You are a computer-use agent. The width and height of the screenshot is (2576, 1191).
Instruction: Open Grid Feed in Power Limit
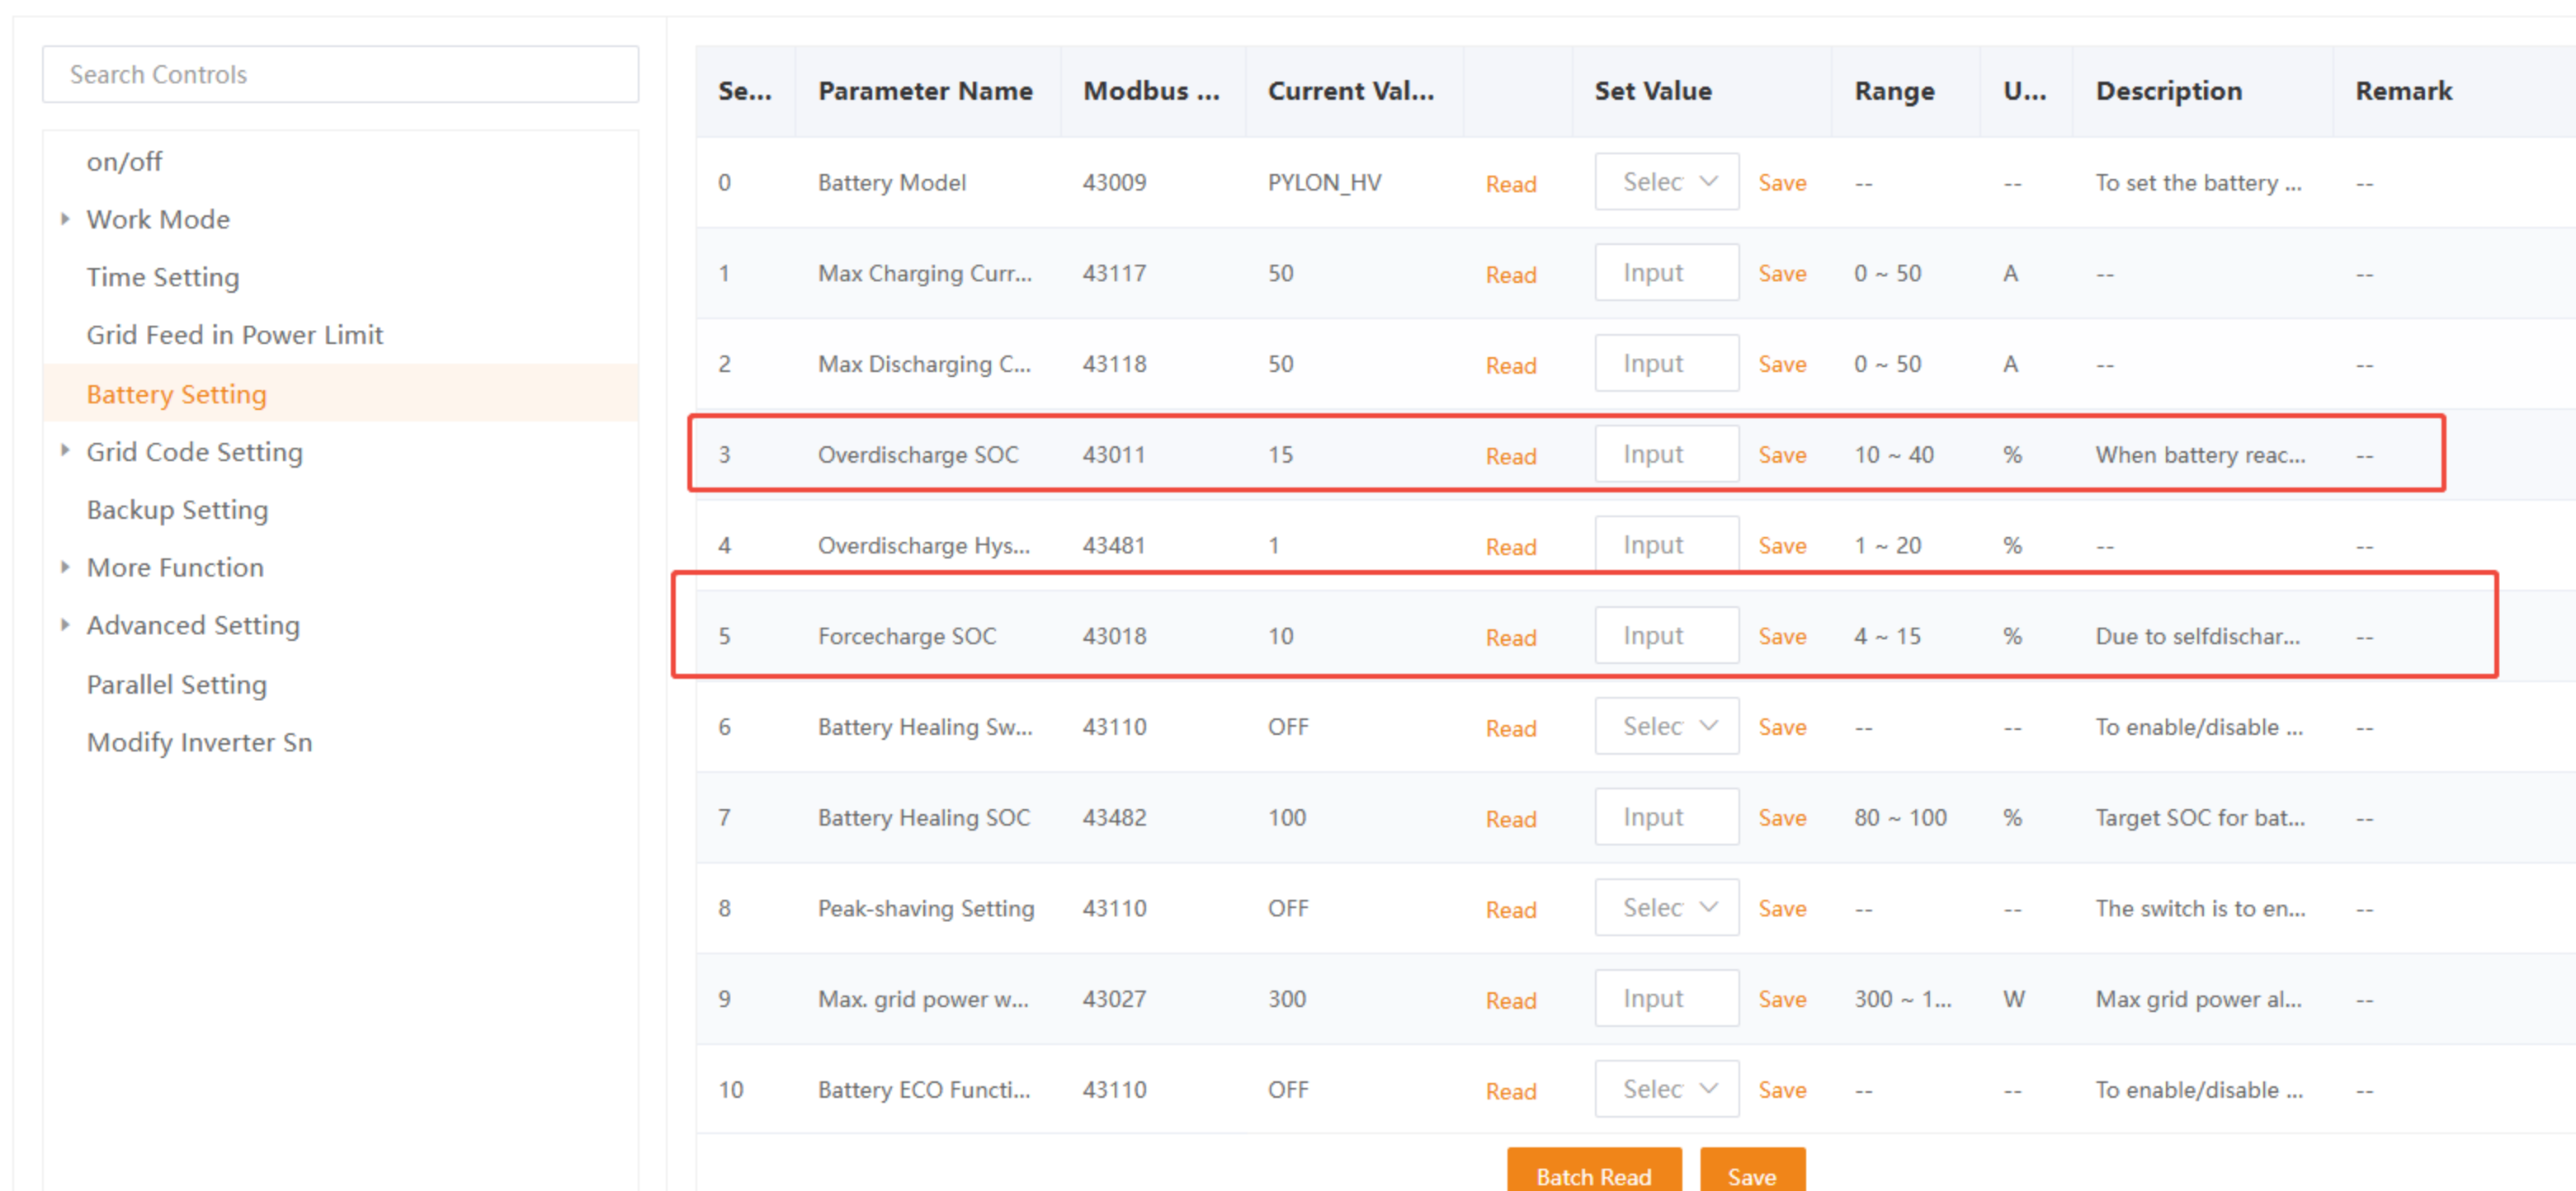[x=234, y=335]
